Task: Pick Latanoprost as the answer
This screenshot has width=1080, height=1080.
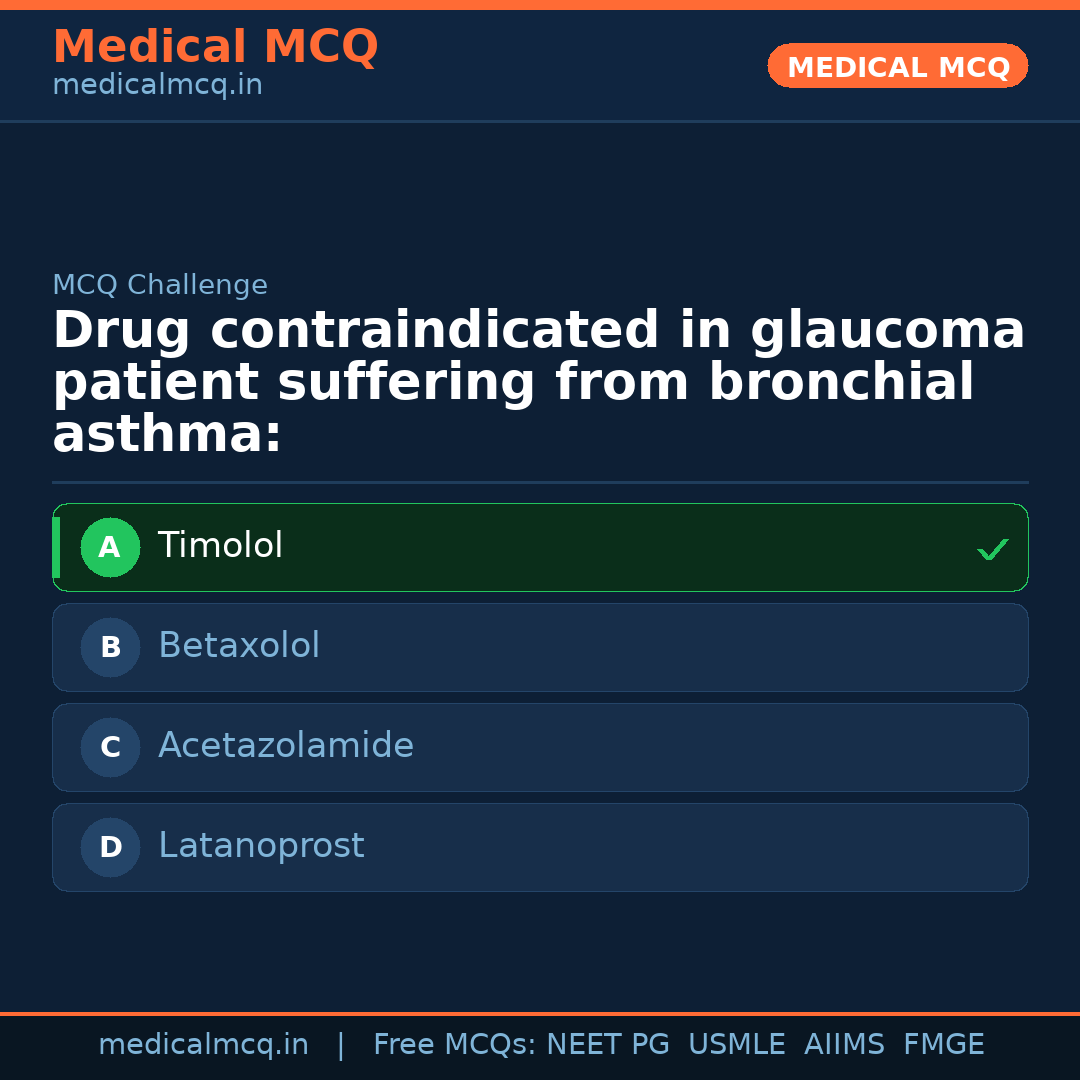Action: [x=540, y=847]
